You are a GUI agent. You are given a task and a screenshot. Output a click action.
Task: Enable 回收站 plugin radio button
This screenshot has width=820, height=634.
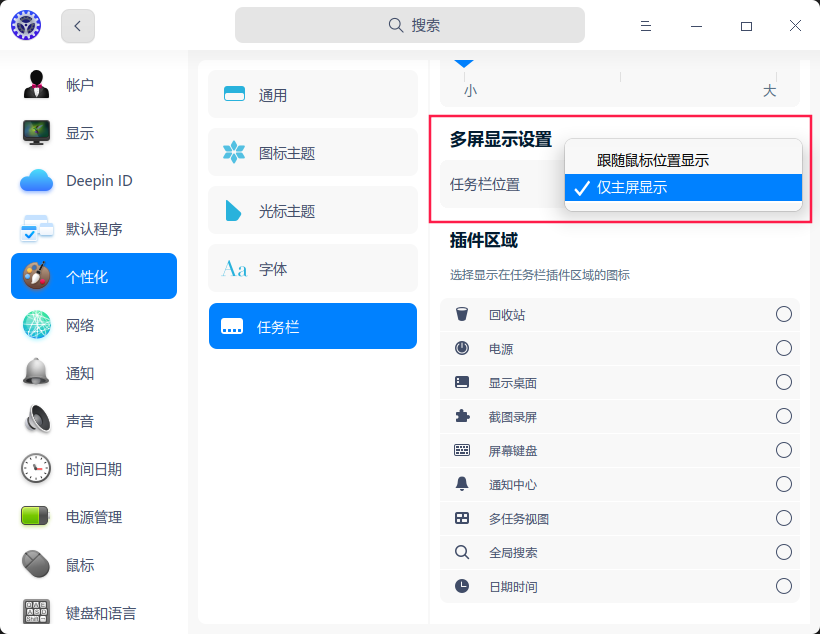(783, 314)
